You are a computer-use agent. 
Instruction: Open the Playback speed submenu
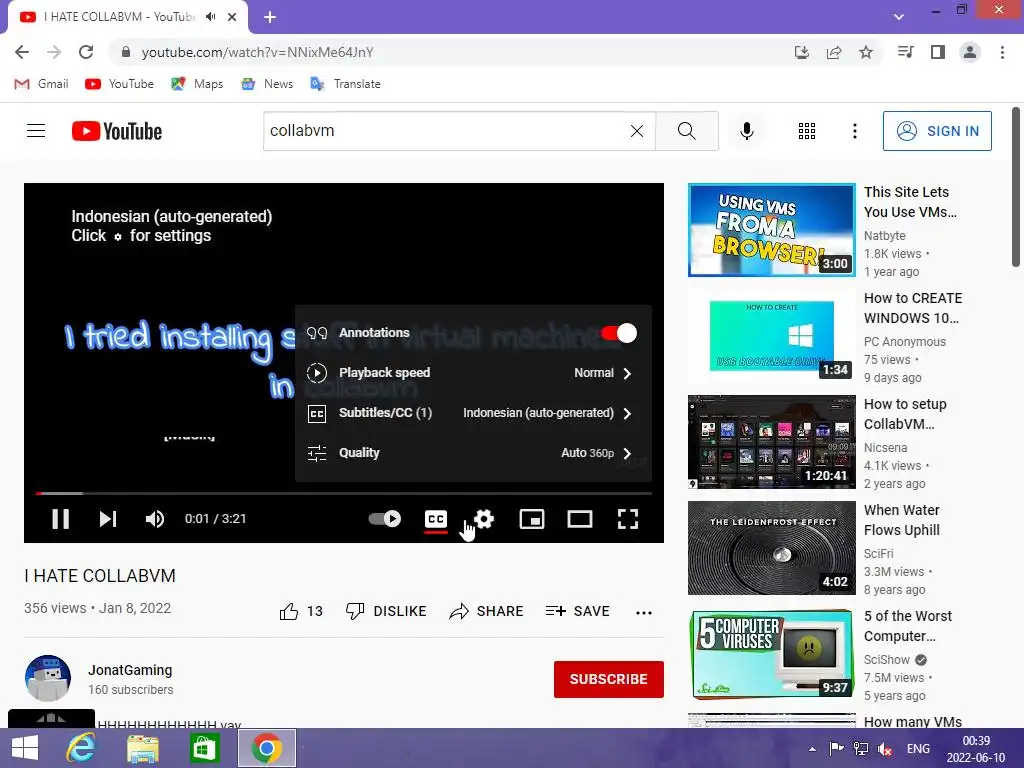473,373
